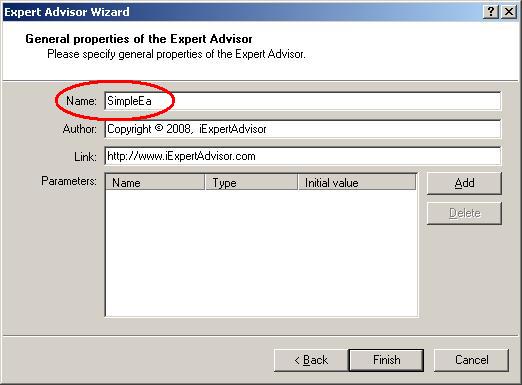Close the Expert Advisor Wizard window
This screenshot has width=522, height=385.
(x=509, y=12)
